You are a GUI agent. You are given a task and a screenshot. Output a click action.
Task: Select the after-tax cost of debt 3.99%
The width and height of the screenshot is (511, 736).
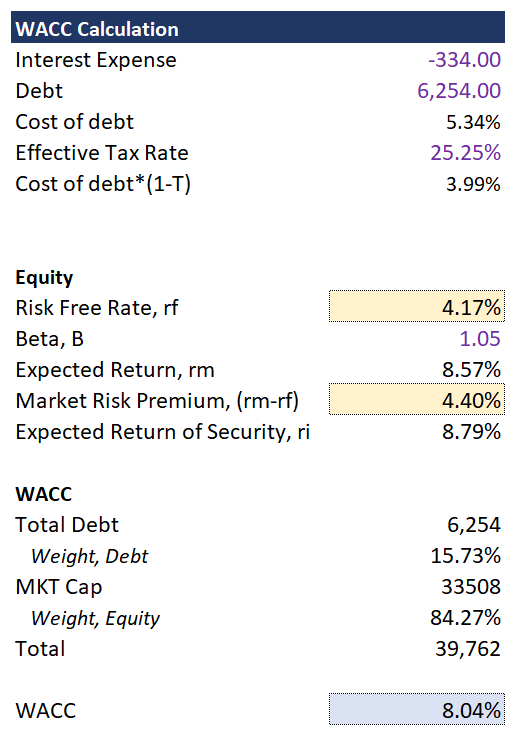[473, 184]
